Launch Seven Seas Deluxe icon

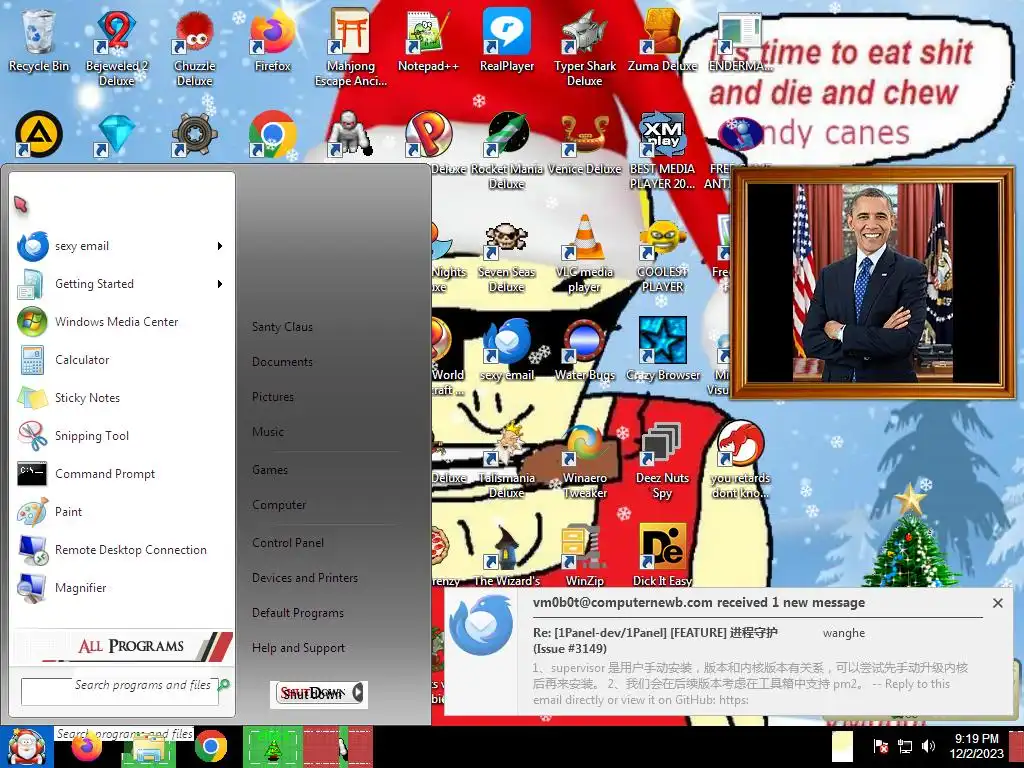507,255
